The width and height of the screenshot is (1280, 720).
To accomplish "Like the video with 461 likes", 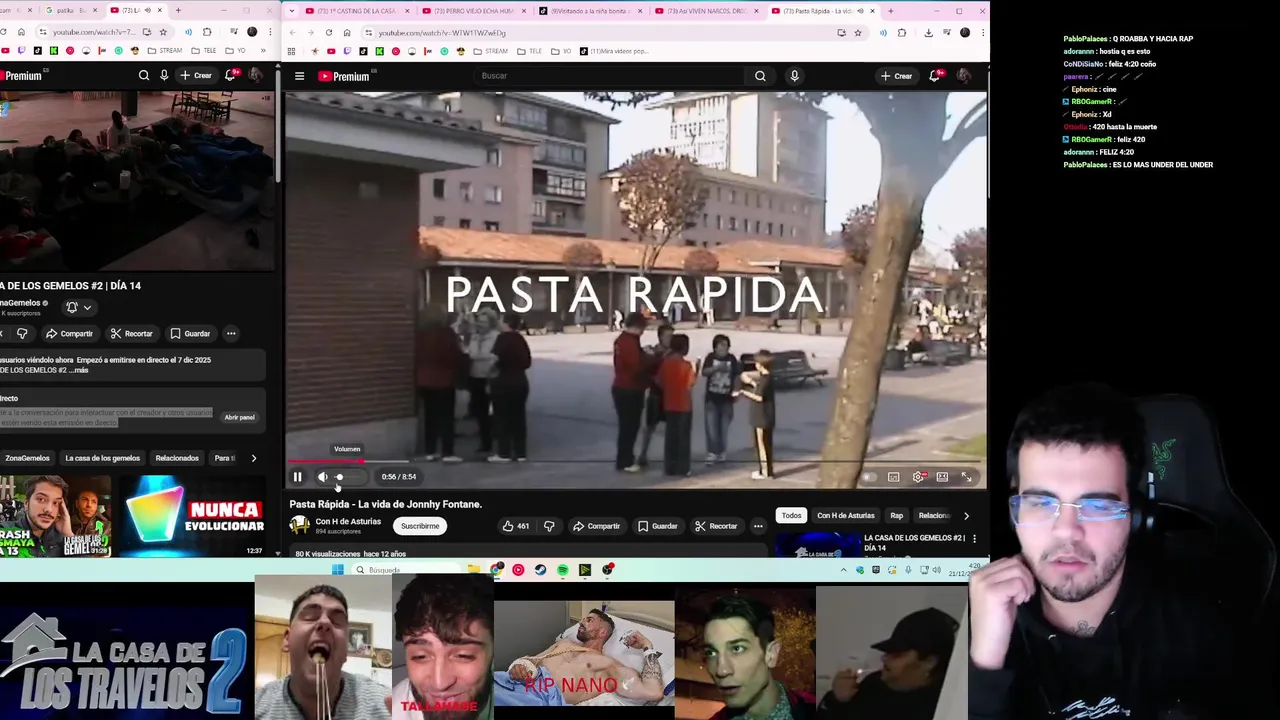I will (x=516, y=526).
